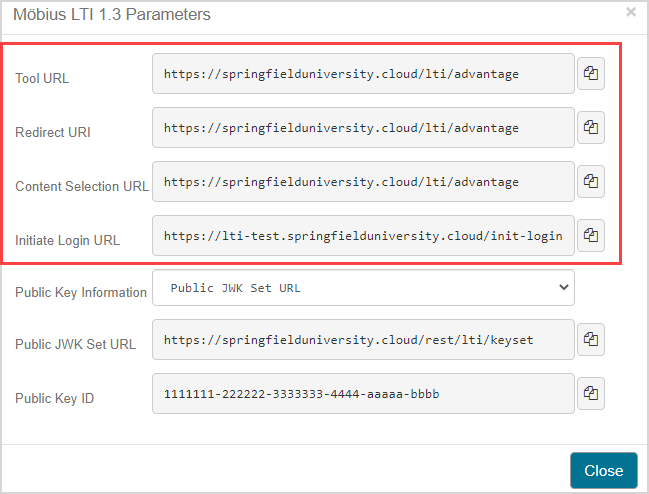The height and width of the screenshot is (494, 649).
Task: Copy the Tool URL value
Action: point(591,73)
